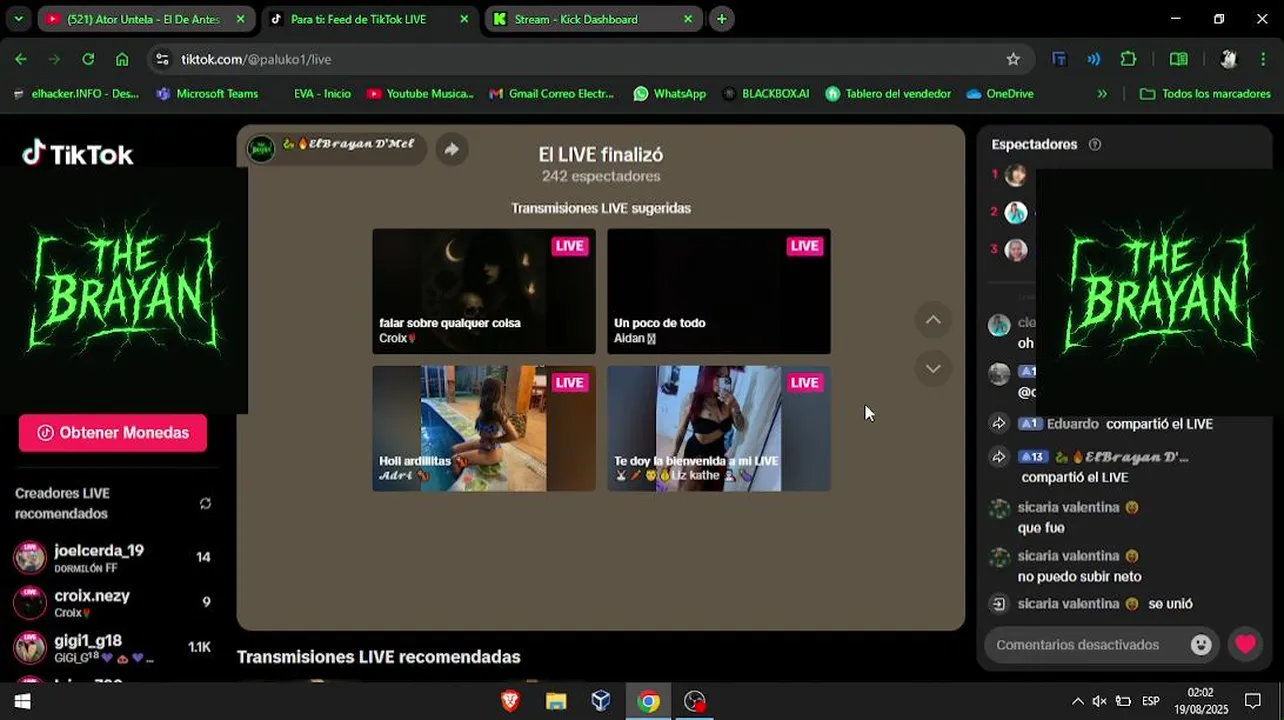The width and height of the screenshot is (1284, 720).
Task: Close the YouTube Ator Untela tab
Action: click(240, 19)
